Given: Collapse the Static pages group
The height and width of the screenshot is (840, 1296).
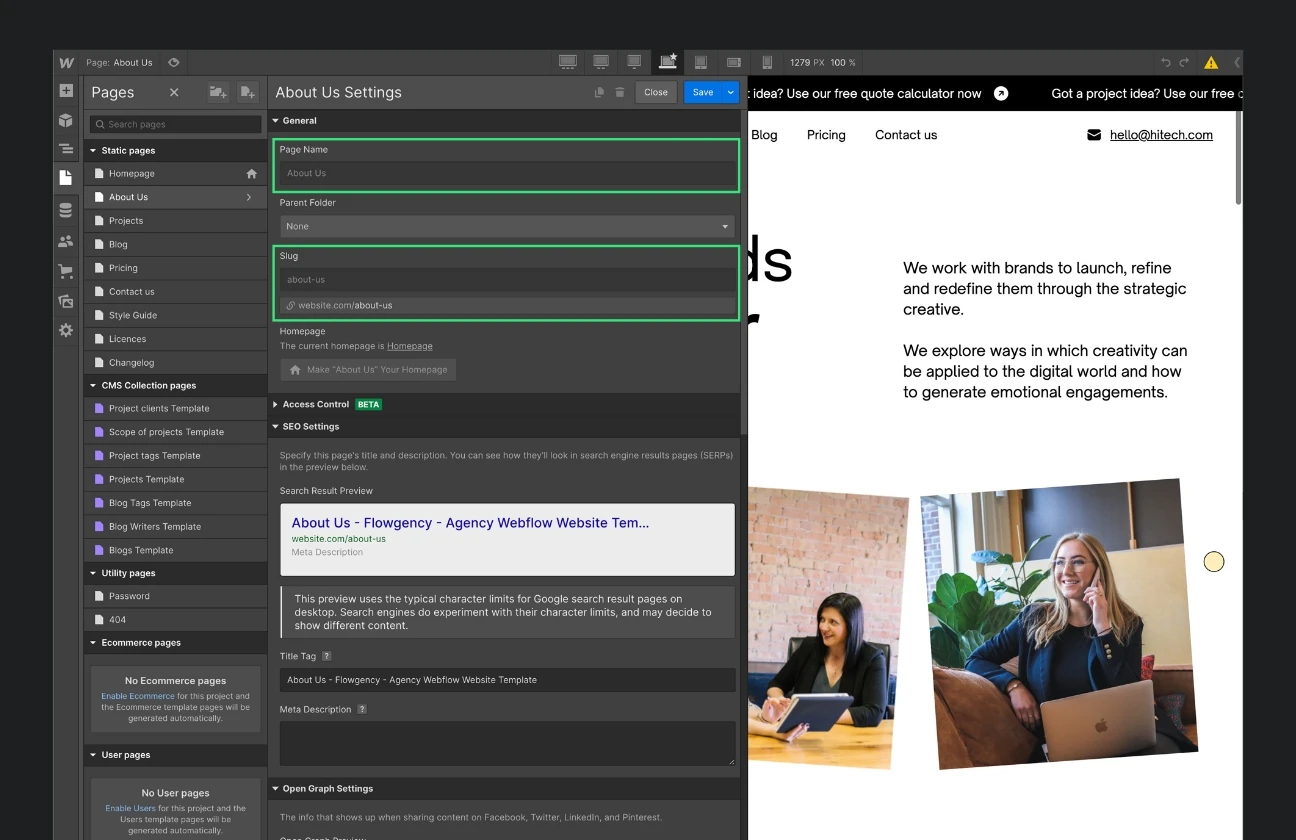Looking at the screenshot, I should (93, 150).
